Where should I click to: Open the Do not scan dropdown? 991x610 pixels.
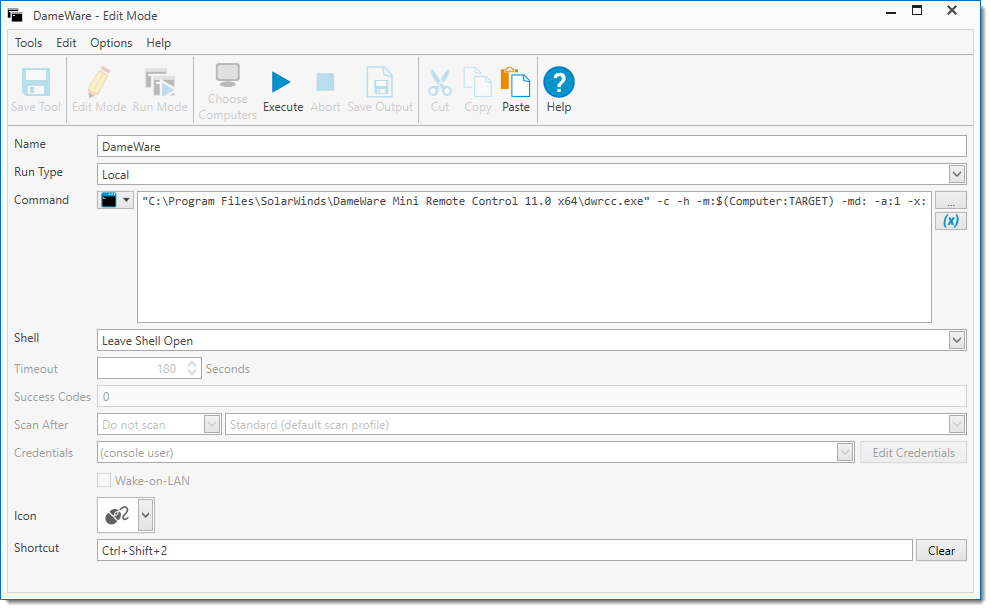[x=212, y=424]
